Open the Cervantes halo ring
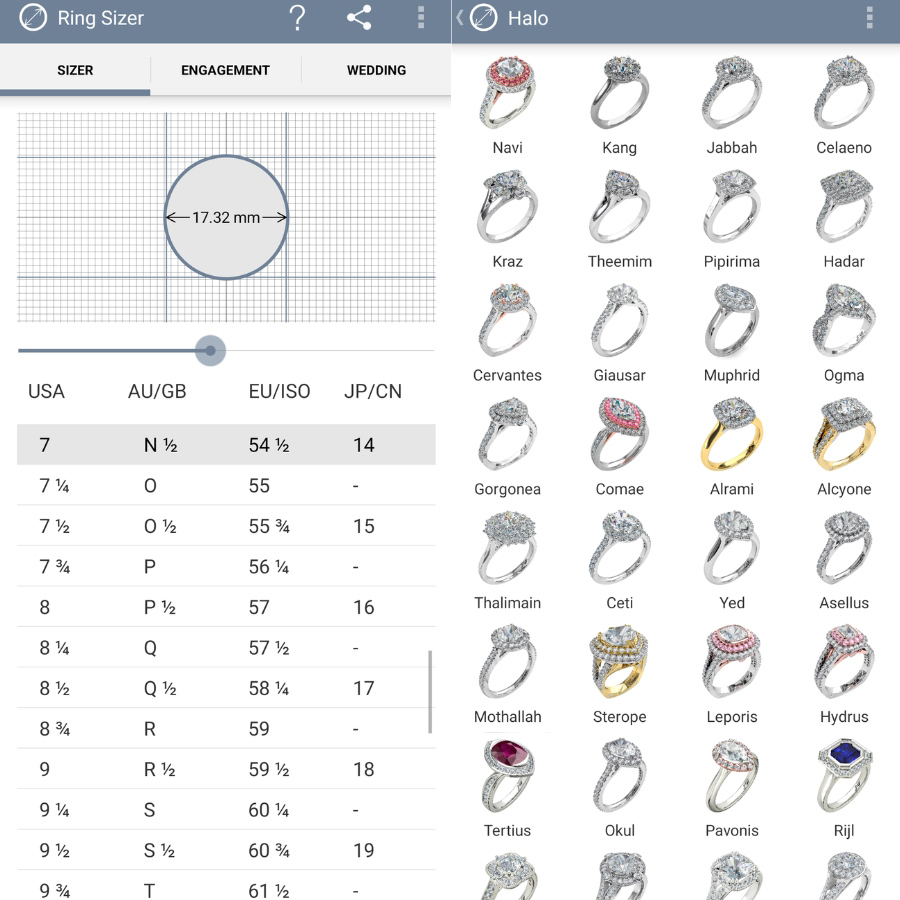 pos(507,333)
